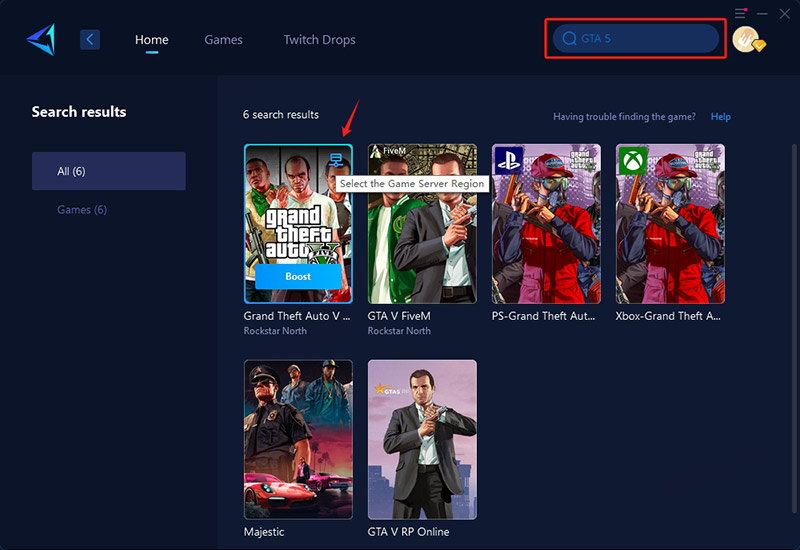800x550 pixels.
Task: Switch to the Games tab
Action: coord(223,40)
